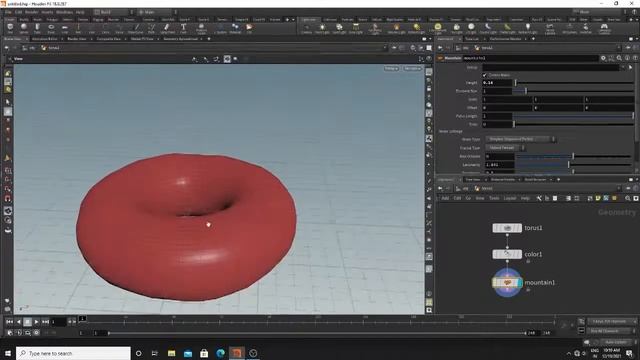Expand the Group field dropdown arrow
640x360 pixels.
623,67
